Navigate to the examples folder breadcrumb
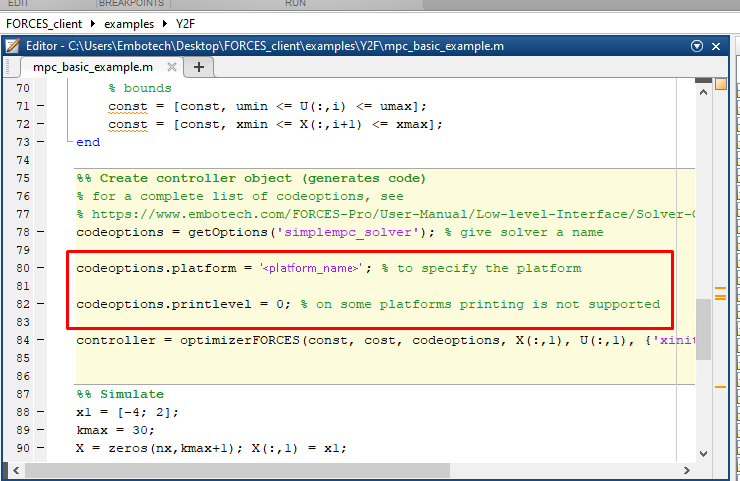This screenshot has height=481, width=740. tap(130, 21)
